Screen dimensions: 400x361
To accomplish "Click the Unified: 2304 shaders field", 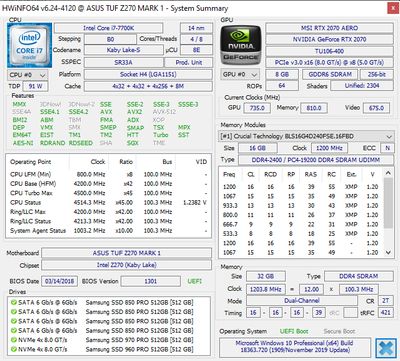I will (362, 86).
